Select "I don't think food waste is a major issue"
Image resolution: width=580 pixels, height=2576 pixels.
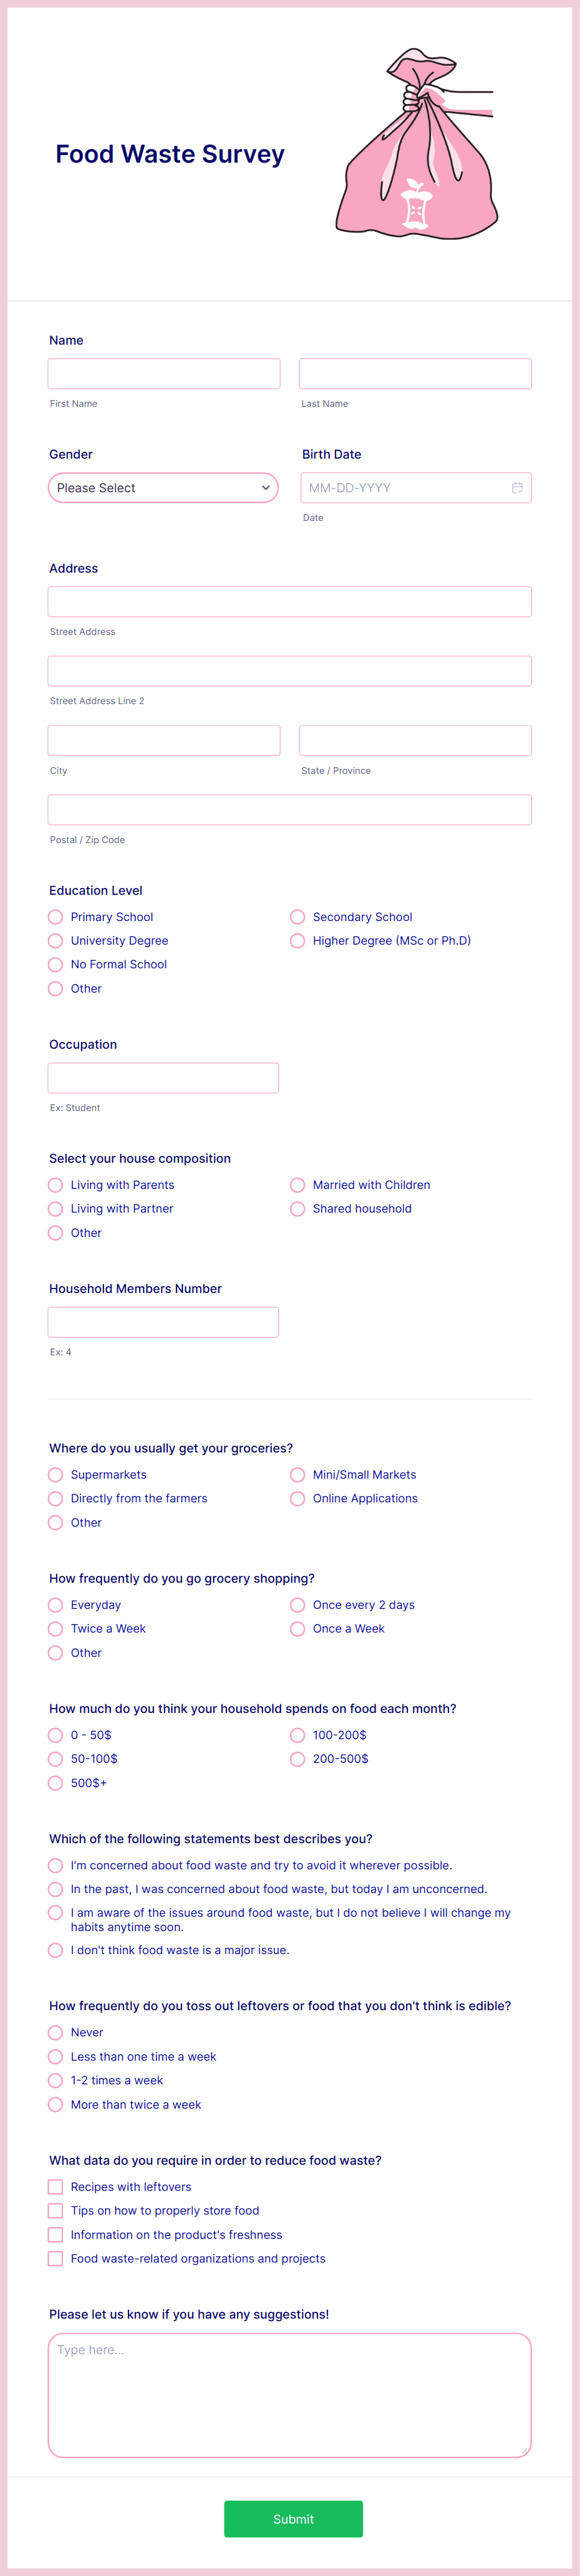pyautogui.click(x=55, y=1950)
